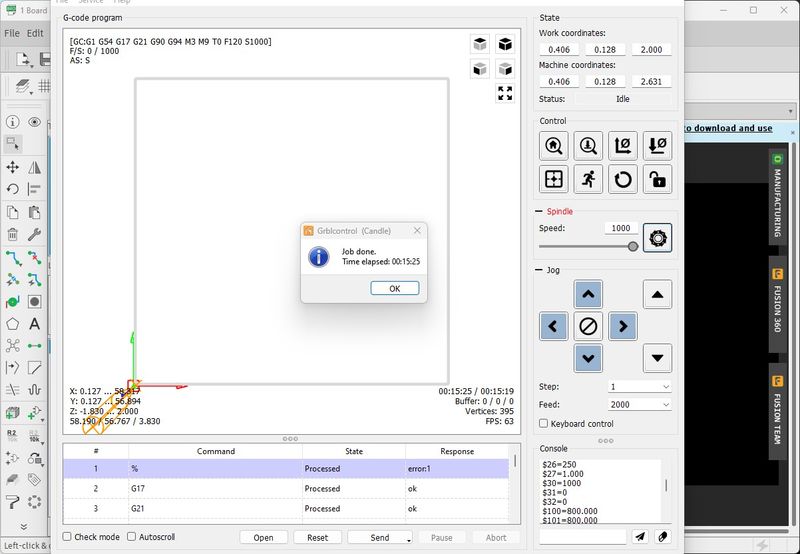Click the Zero XY control button
Screen dimensions: 800x554
tap(622, 146)
